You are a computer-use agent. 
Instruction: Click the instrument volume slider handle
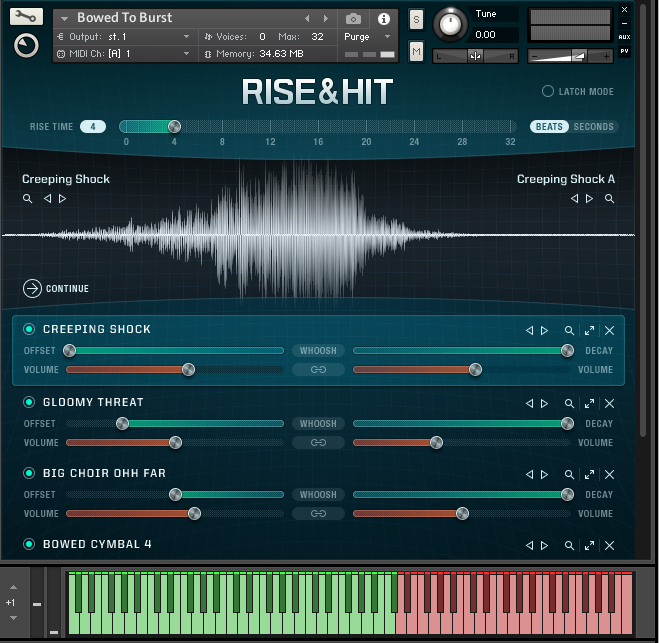(x=578, y=56)
